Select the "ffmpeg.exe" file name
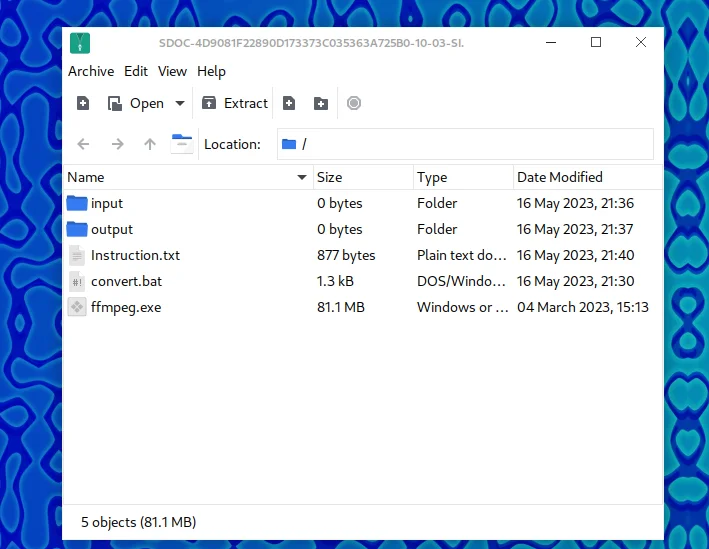Viewport: 709px width, 549px height. click(126, 308)
